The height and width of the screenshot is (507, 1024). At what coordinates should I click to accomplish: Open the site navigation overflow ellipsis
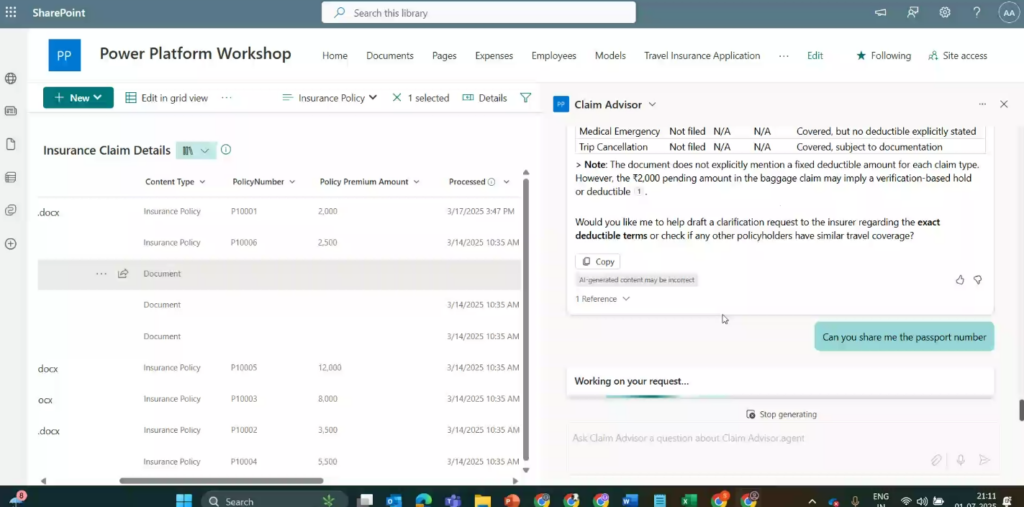tap(784, 56)
